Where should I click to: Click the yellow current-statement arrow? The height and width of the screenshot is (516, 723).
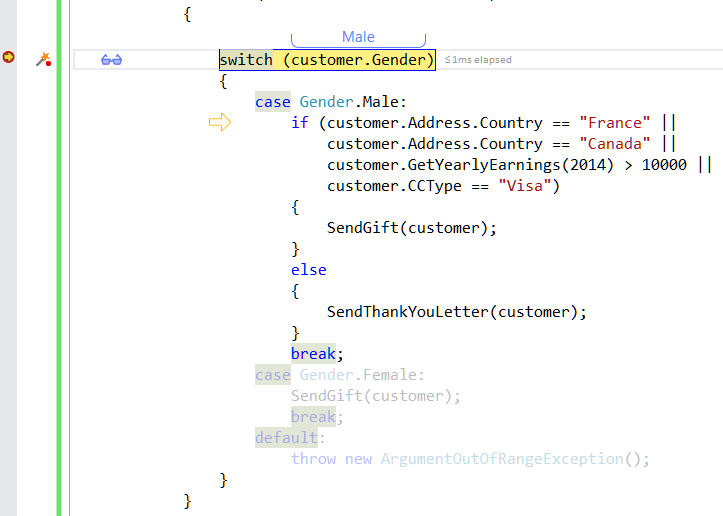coord(220,122)
